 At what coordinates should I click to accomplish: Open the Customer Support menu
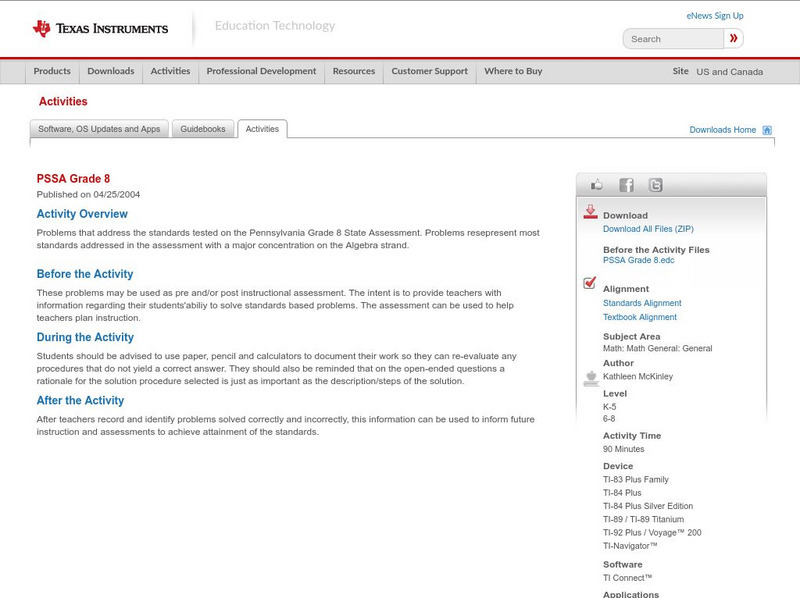tap(430, 71)
